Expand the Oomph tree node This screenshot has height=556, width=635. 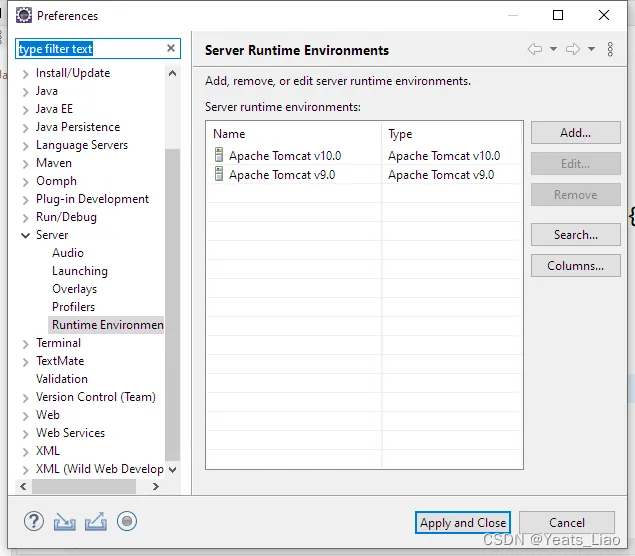(26, 182)
